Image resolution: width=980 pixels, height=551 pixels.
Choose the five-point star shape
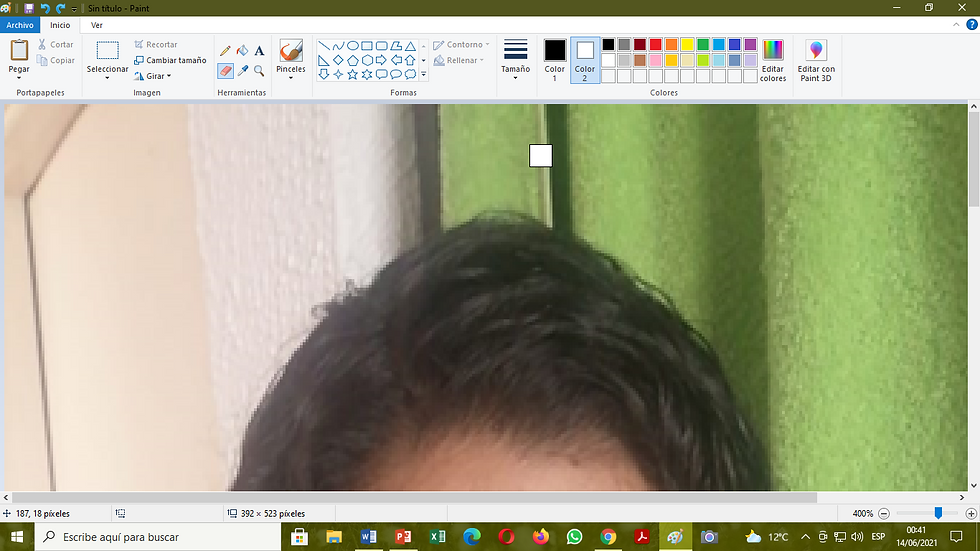tap(352, 74)
